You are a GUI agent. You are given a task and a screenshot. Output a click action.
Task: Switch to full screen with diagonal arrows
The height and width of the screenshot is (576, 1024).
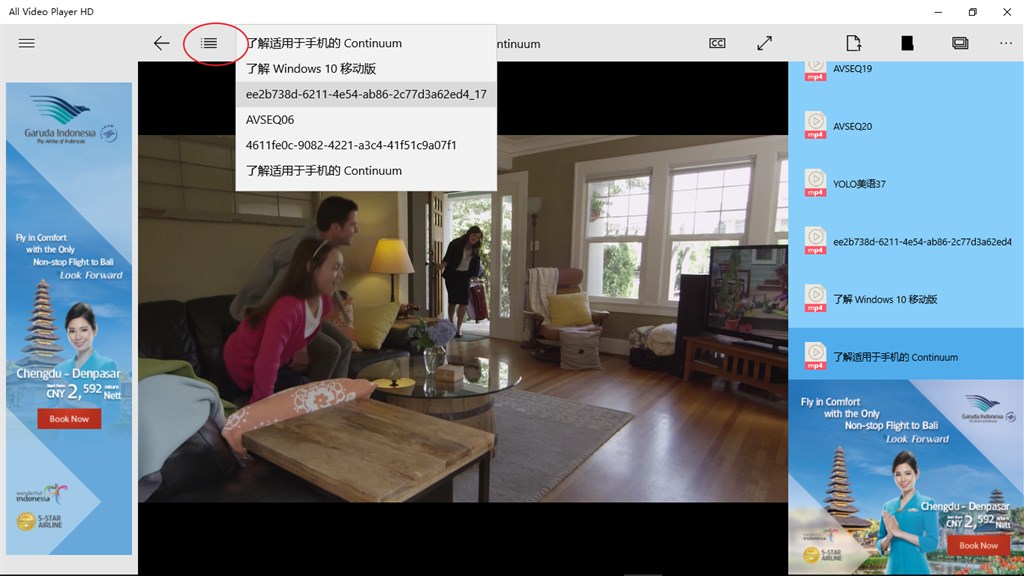765,43
